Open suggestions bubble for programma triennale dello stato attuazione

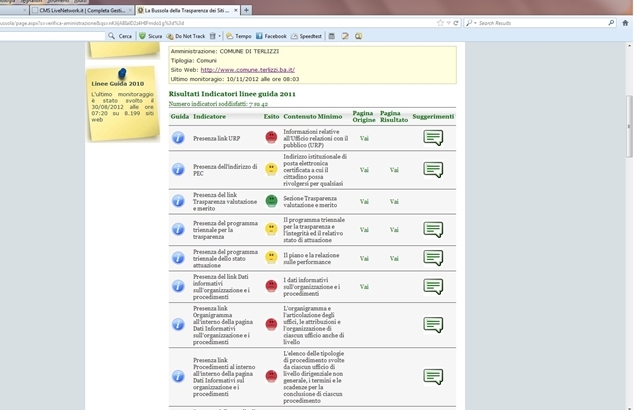coord(433,258)
